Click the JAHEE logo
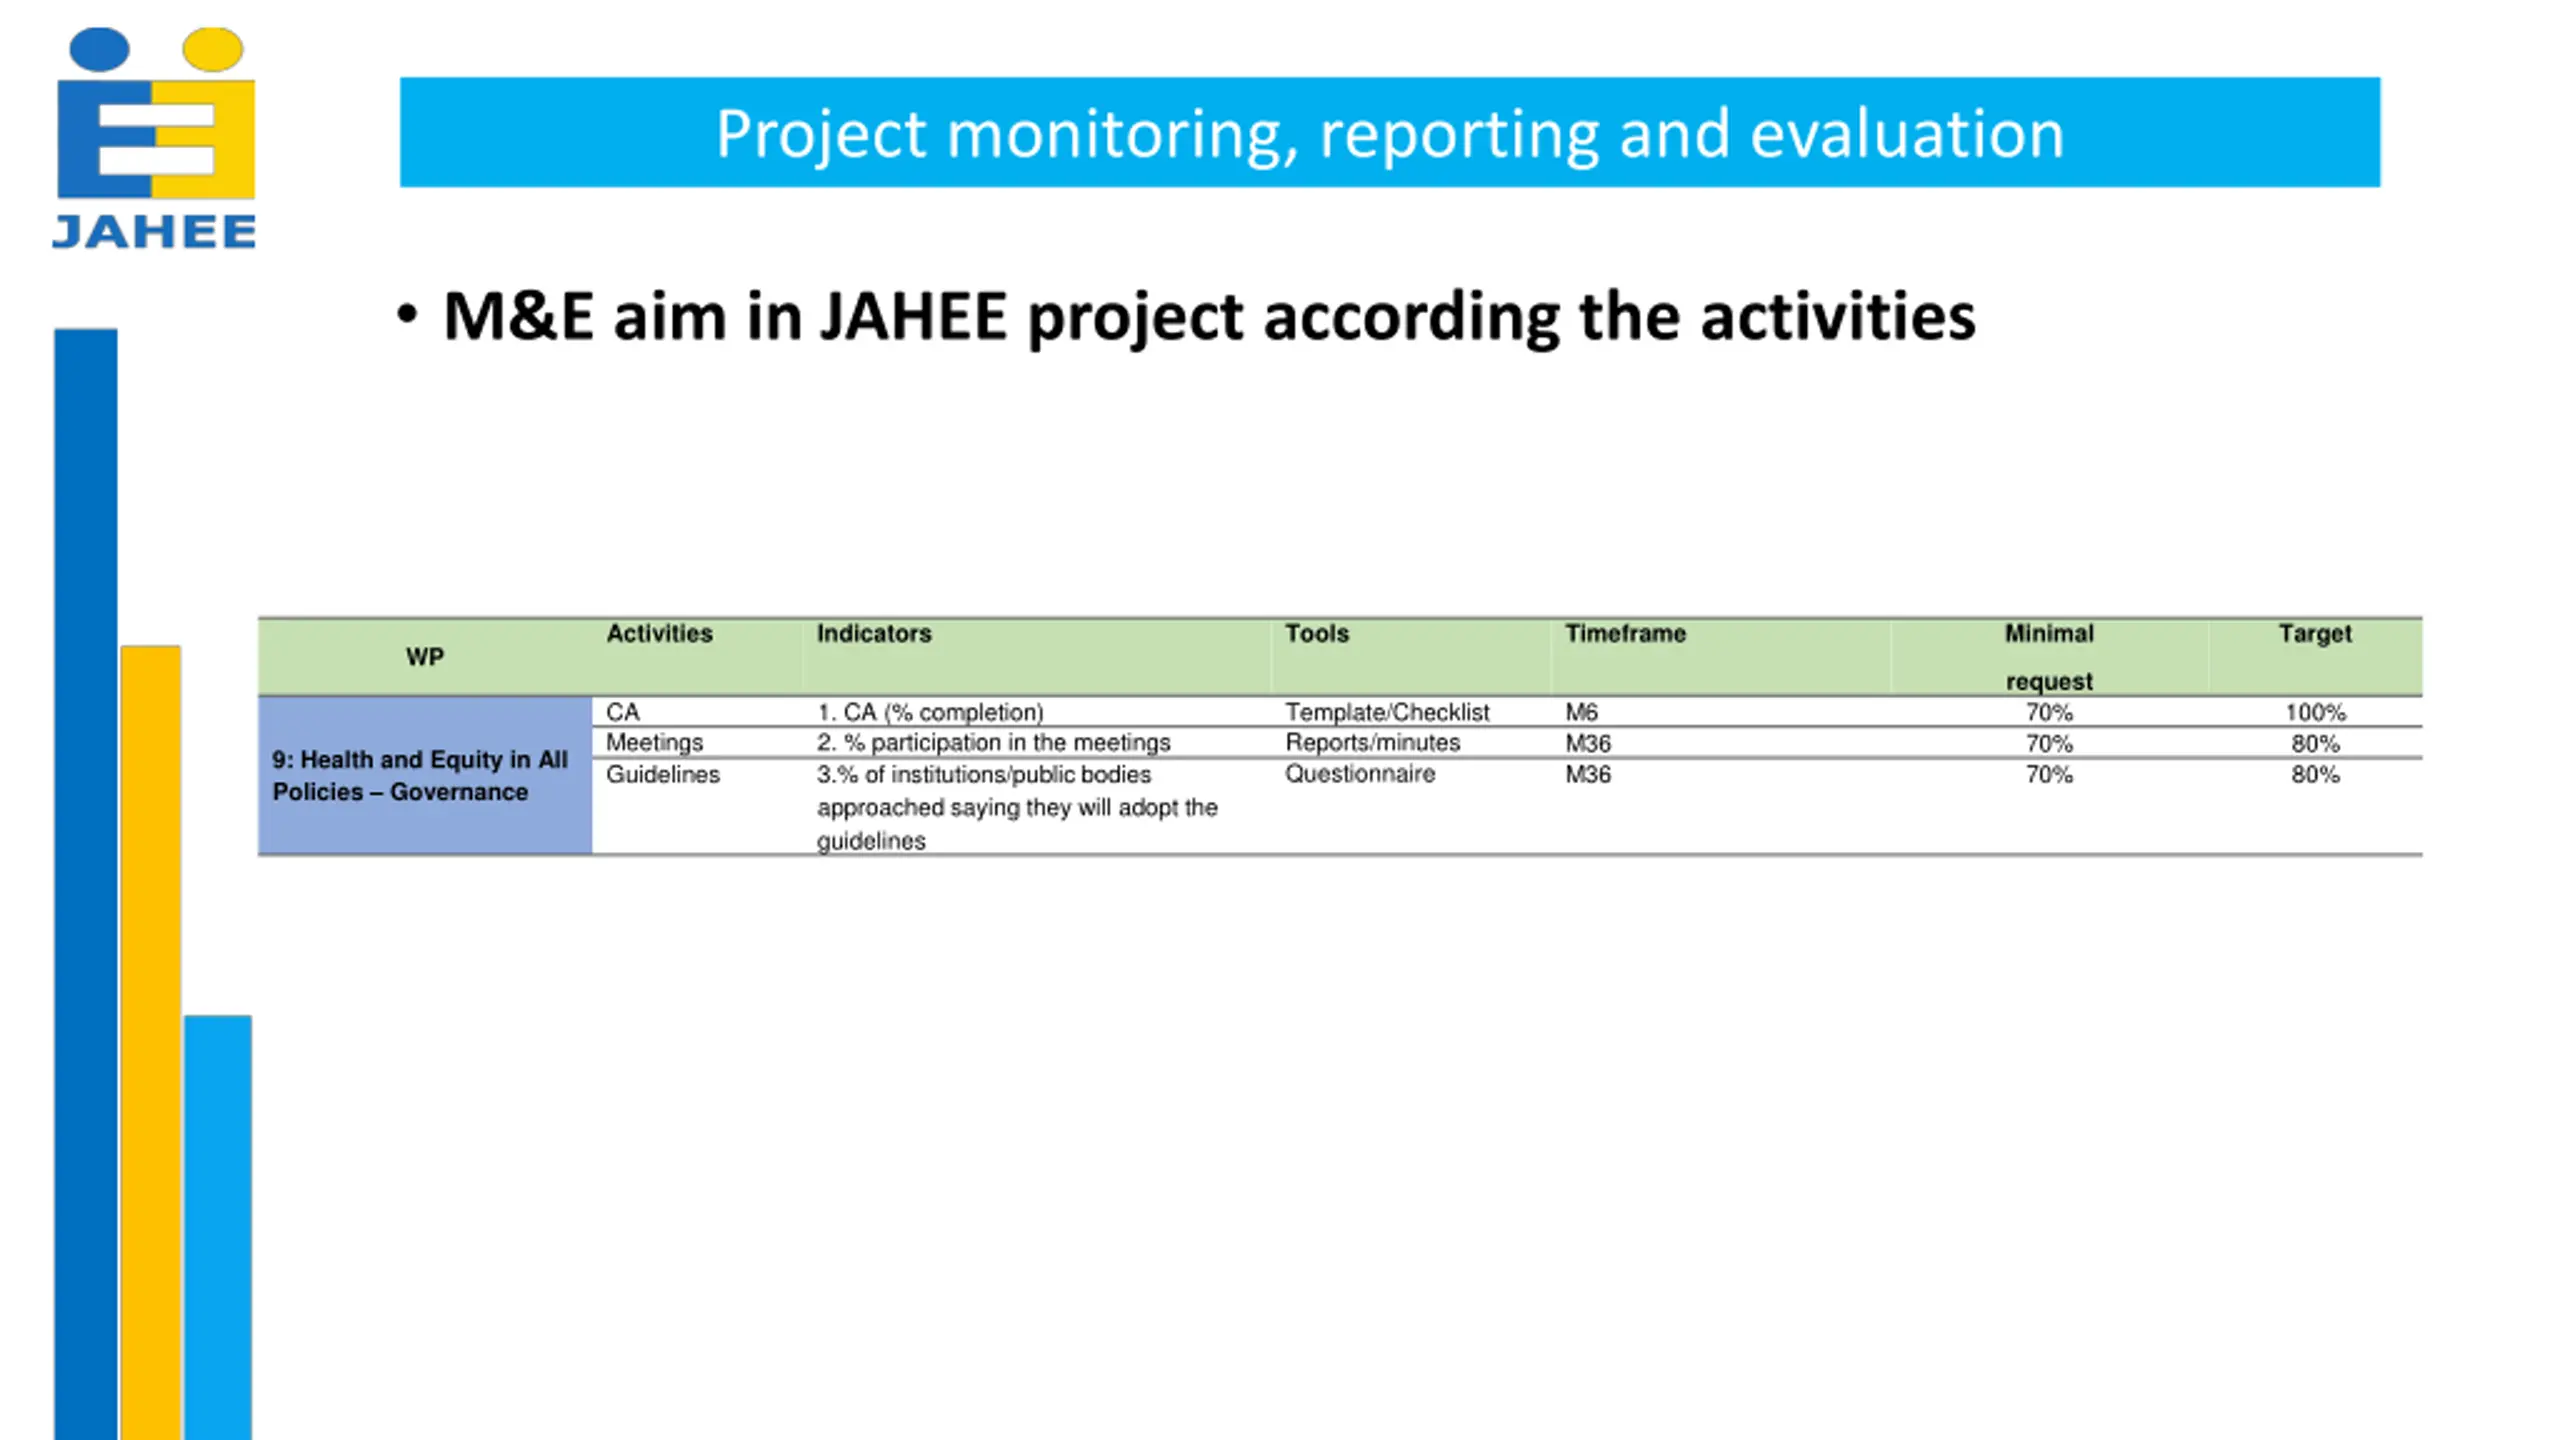 pyautogui.click(x=154, y=138)
